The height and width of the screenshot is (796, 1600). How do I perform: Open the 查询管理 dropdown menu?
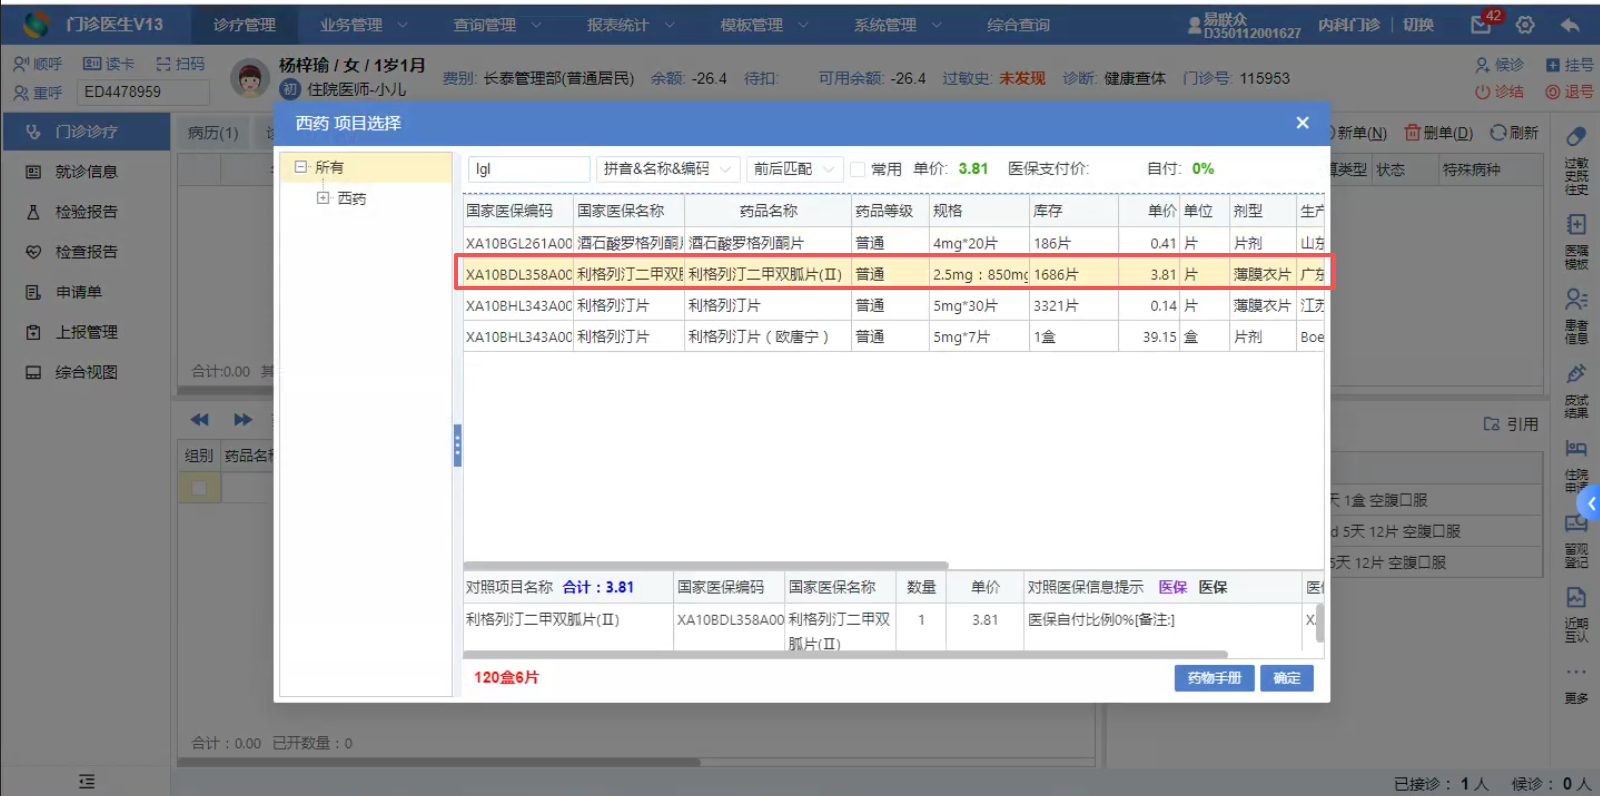(497, 25)
